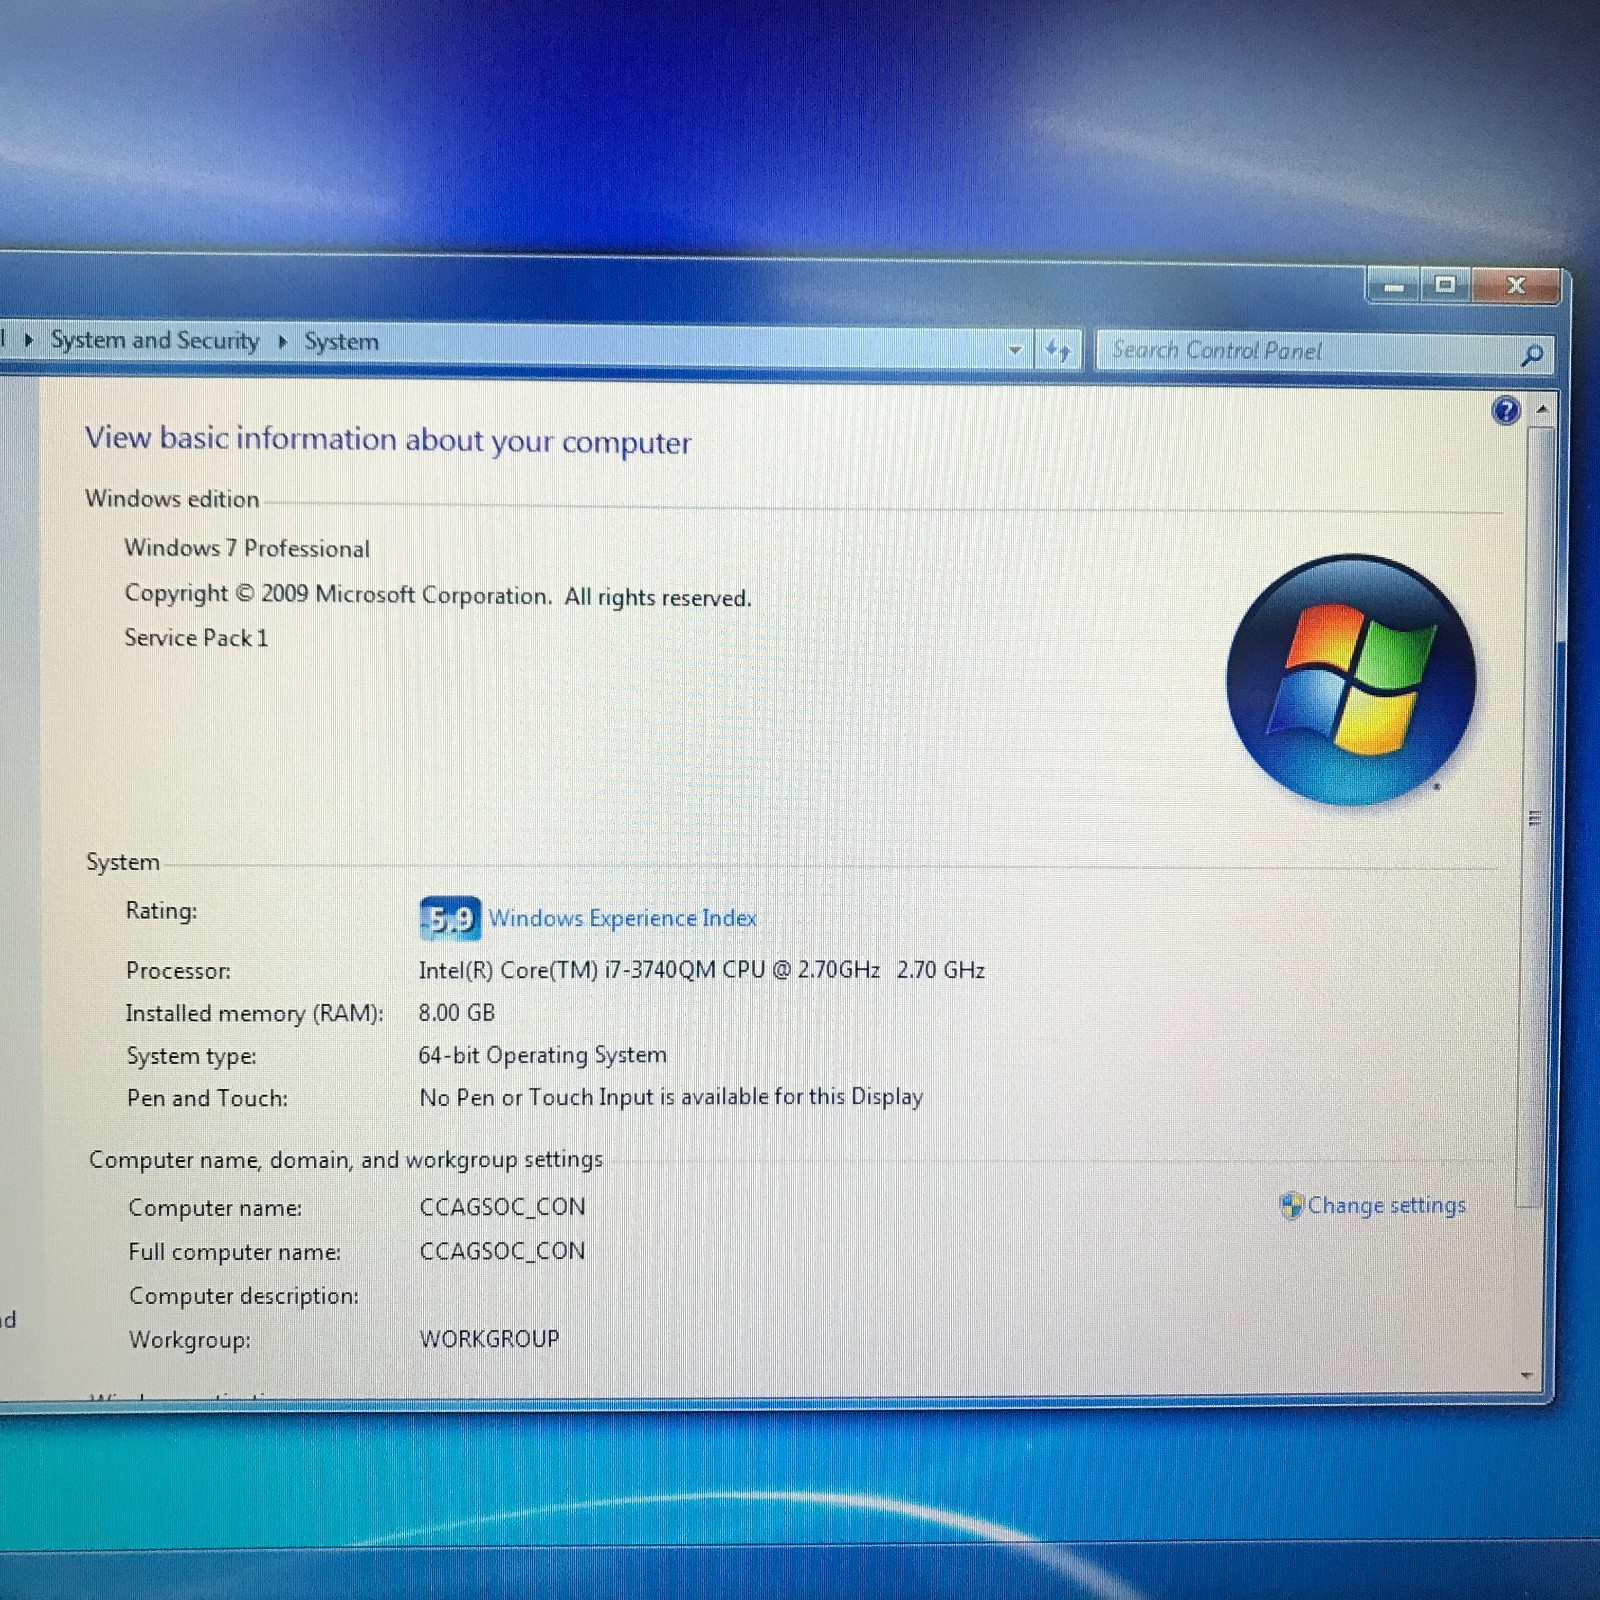Click the vertical scrollbar thumb
This screenshot has width=1600, height=1600.
(x=1535, y=818)
